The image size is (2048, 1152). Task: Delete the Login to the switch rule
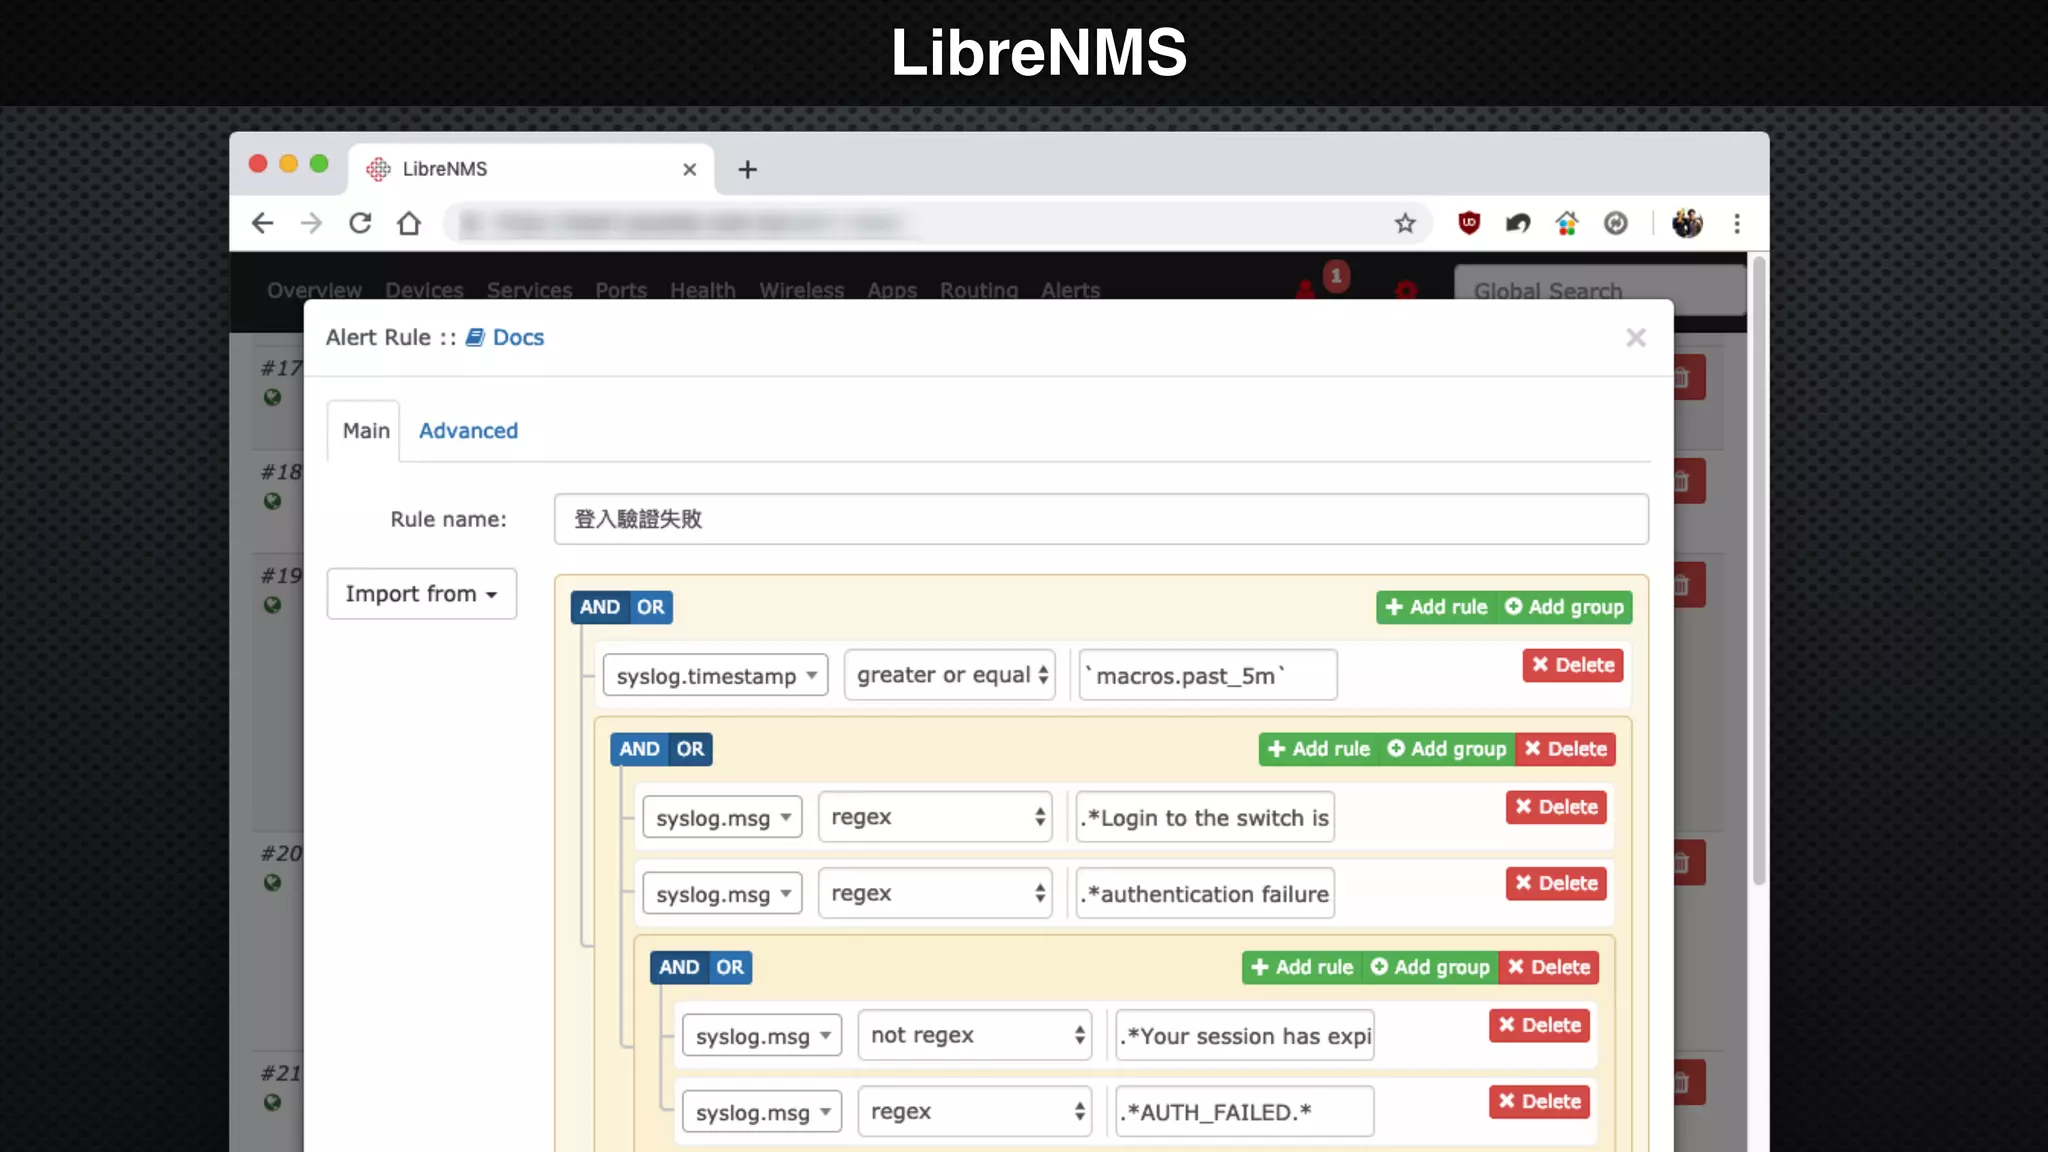(x=1556, y=807)
